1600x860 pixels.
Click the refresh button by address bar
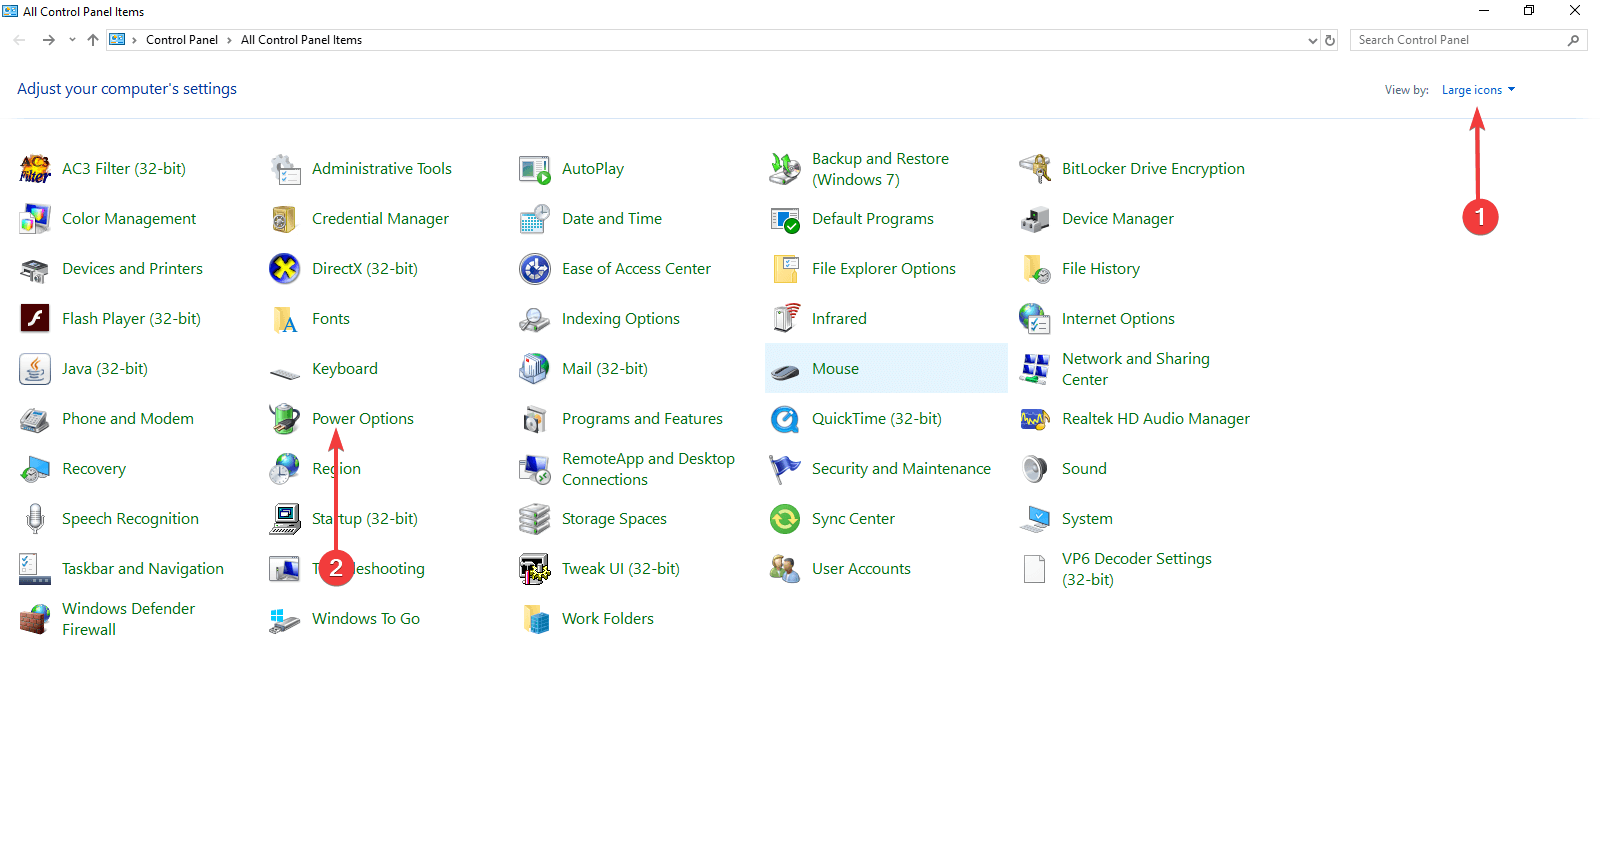tap(1330, 40)
